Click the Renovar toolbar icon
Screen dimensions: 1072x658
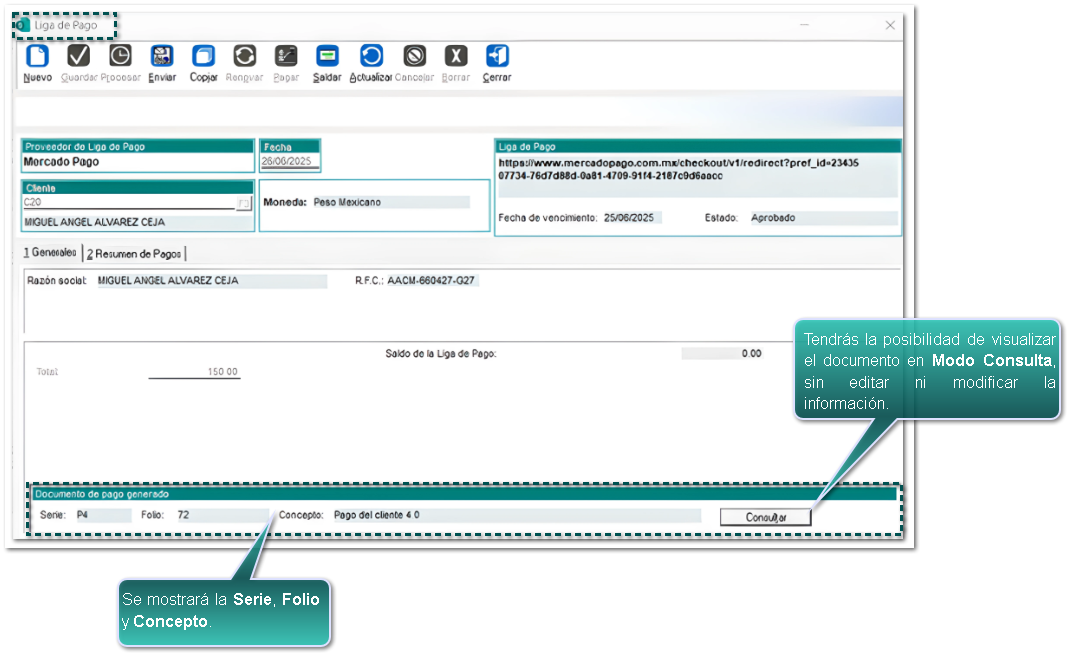(x=244, y=57)
